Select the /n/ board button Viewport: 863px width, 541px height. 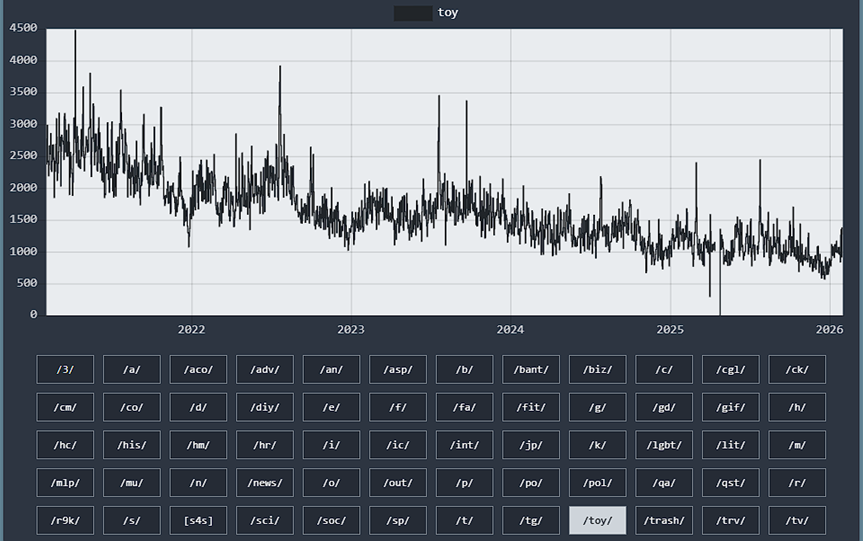click(198, 483)
